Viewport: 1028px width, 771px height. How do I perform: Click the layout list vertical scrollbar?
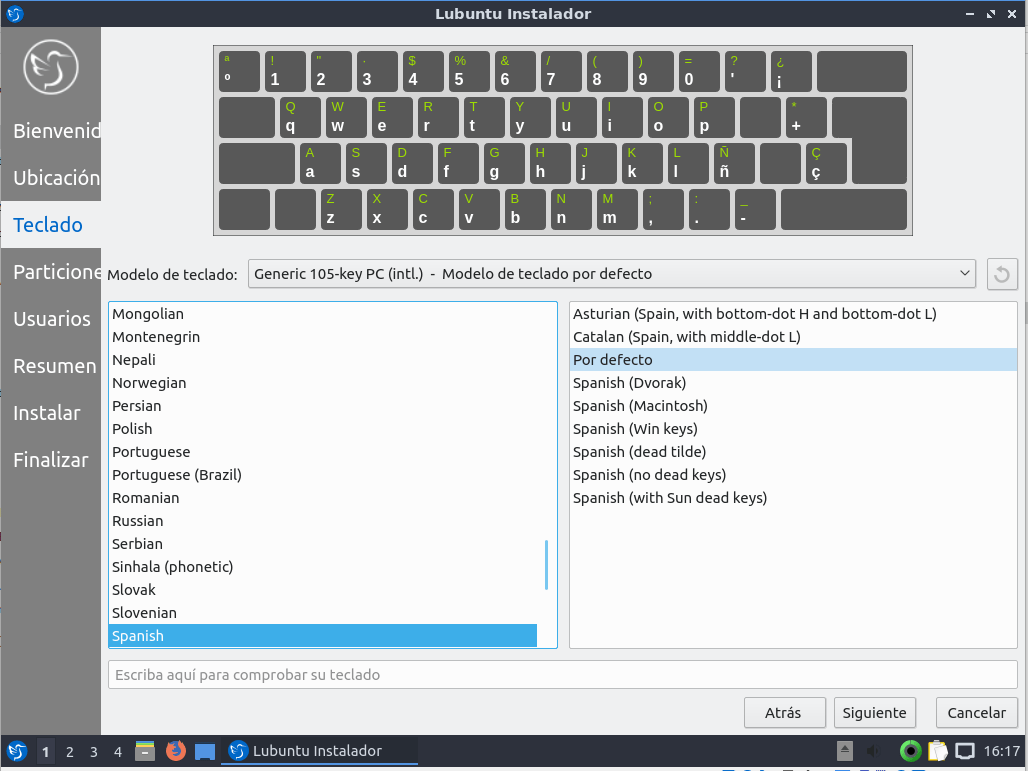(547, 565)
